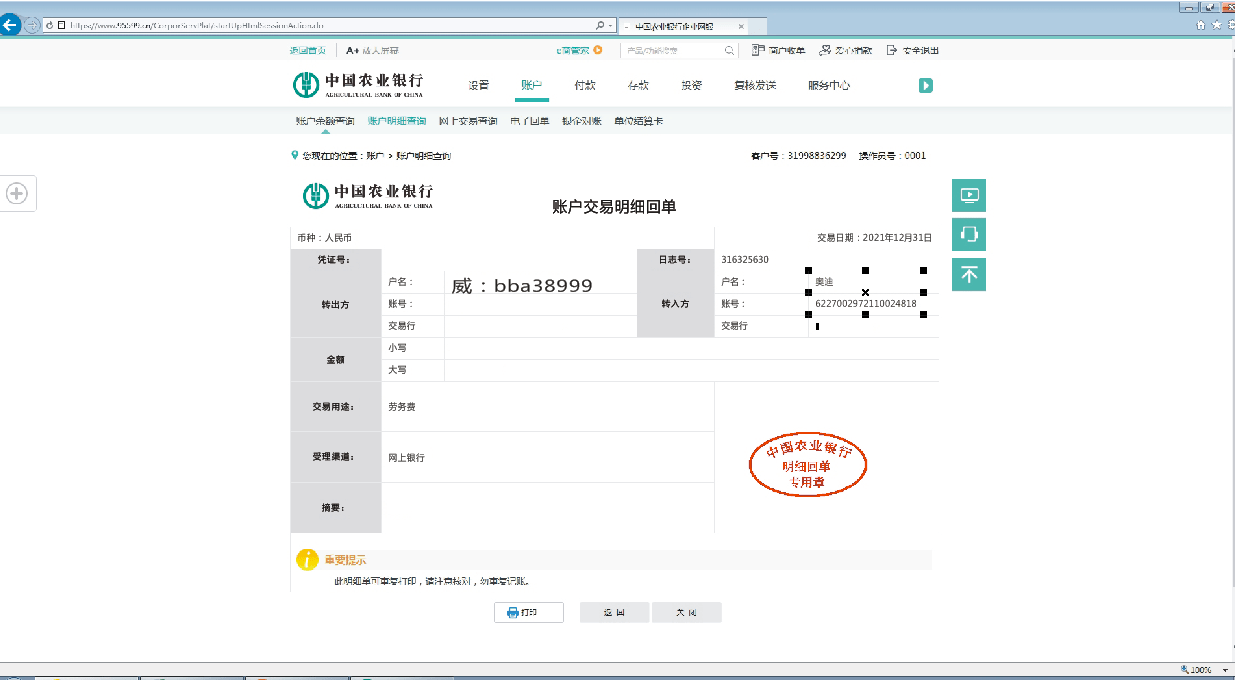The width and height of the screenshot is (1235, 680).
Task: Click the journal number 316325630
Action: [745, 260]
